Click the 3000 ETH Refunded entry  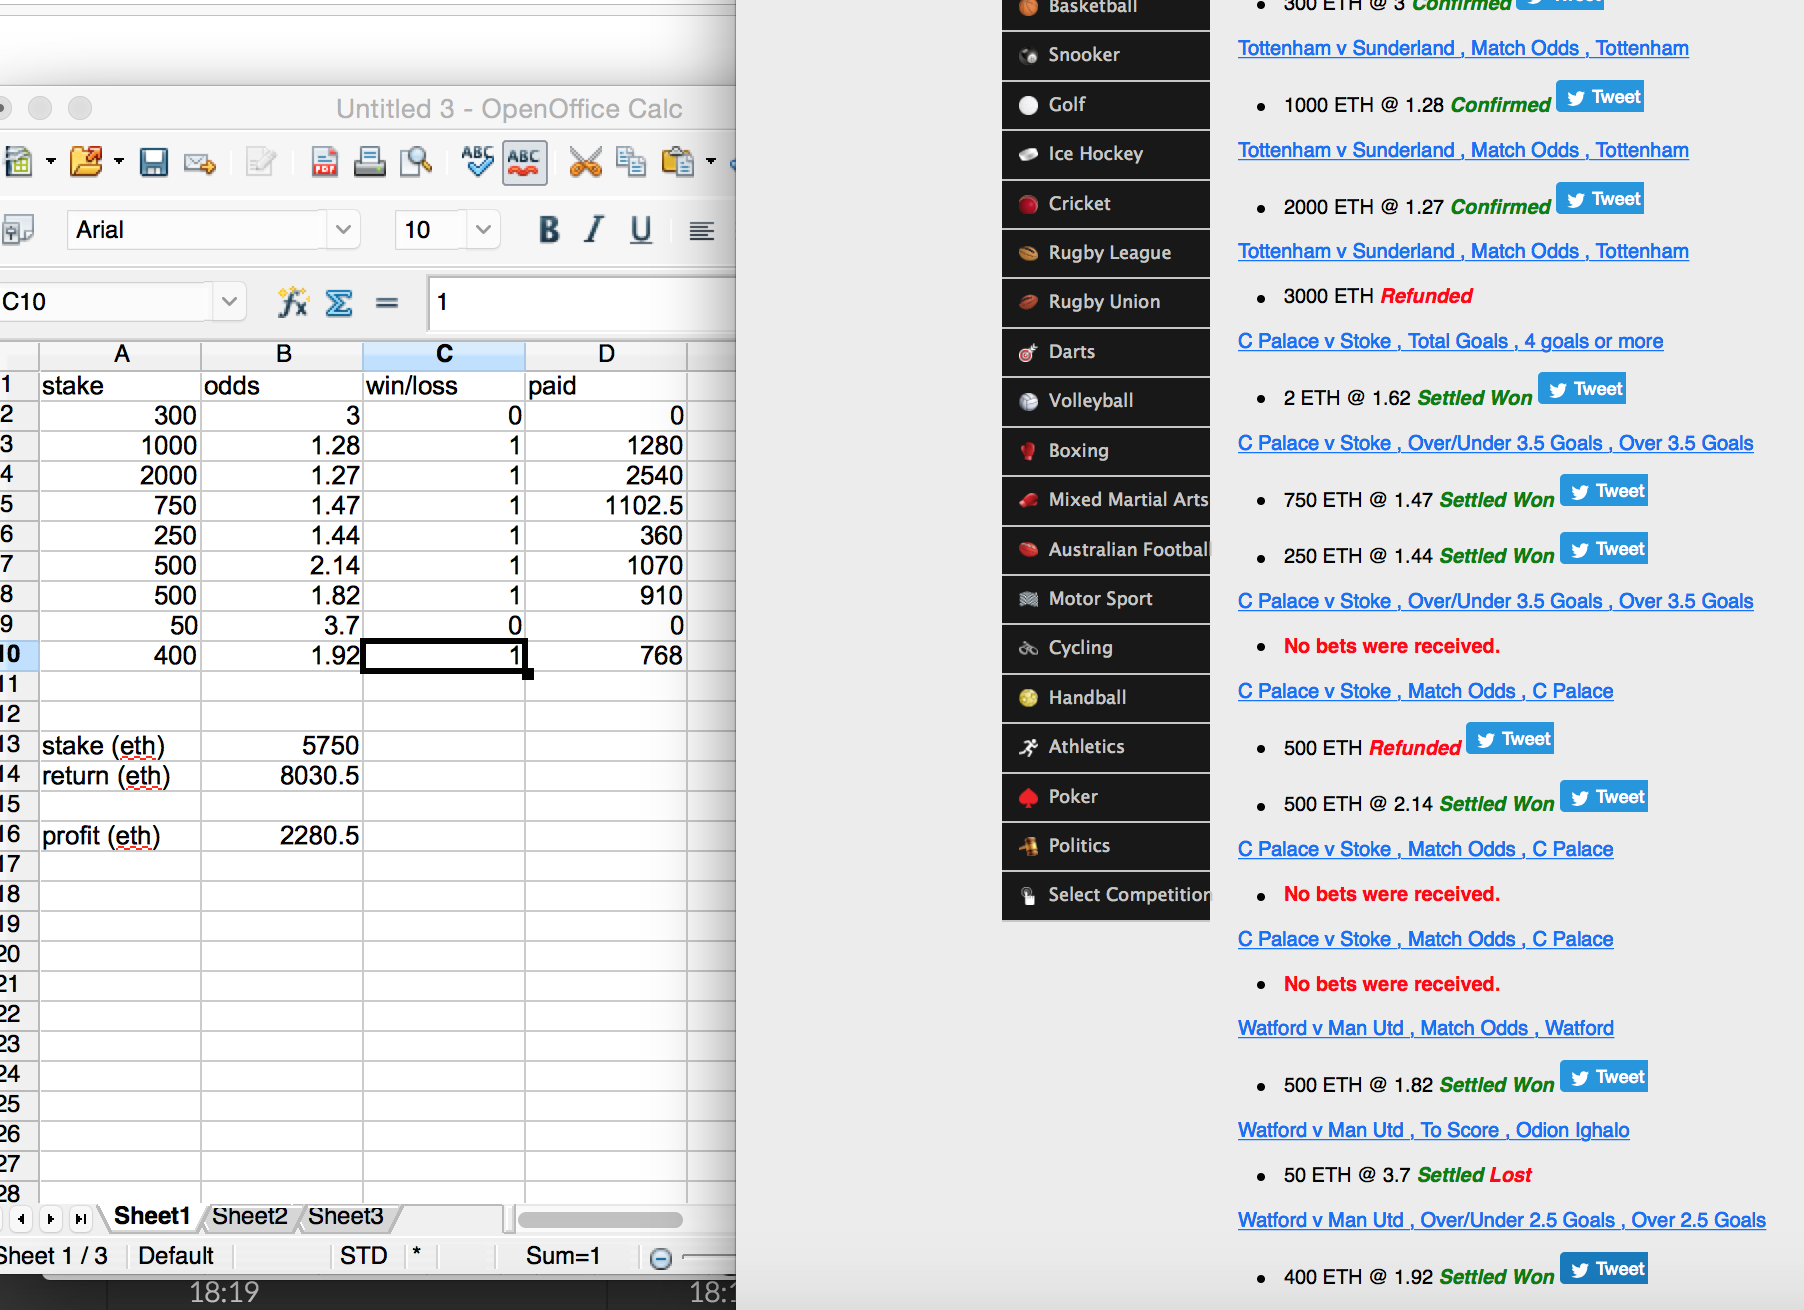1378,296
